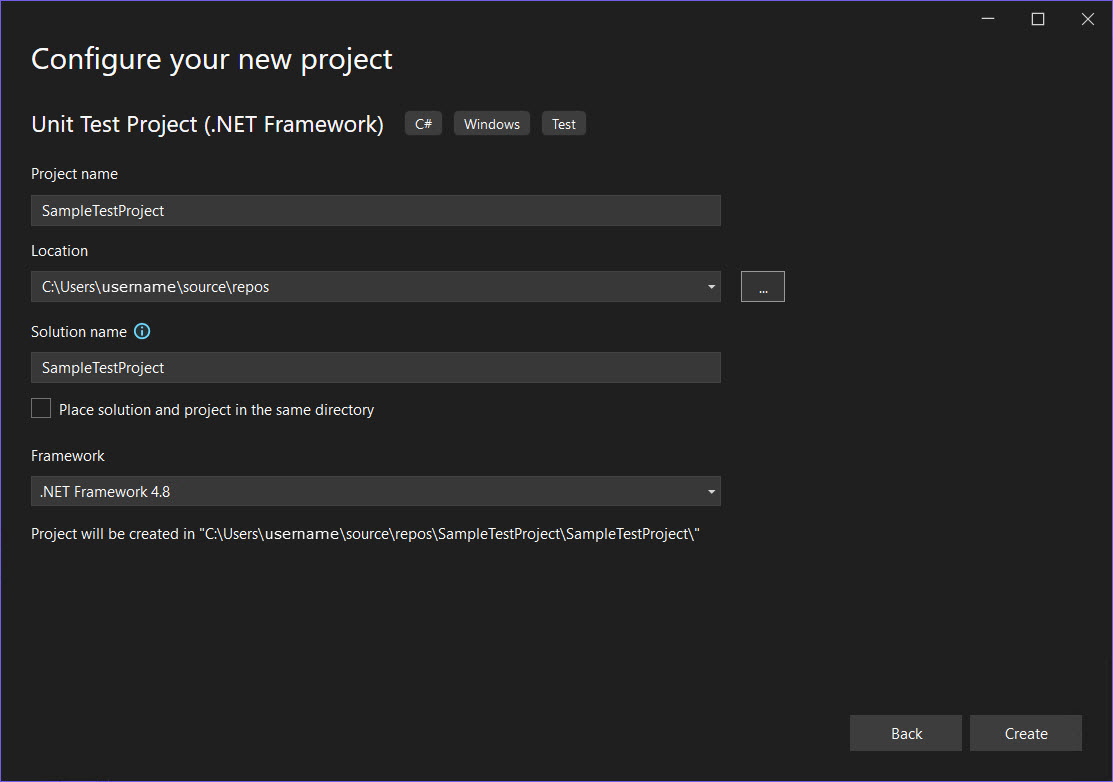Select the Test project type tag
The height and width of the screenshot is (782, 1113).
[563, 123]
